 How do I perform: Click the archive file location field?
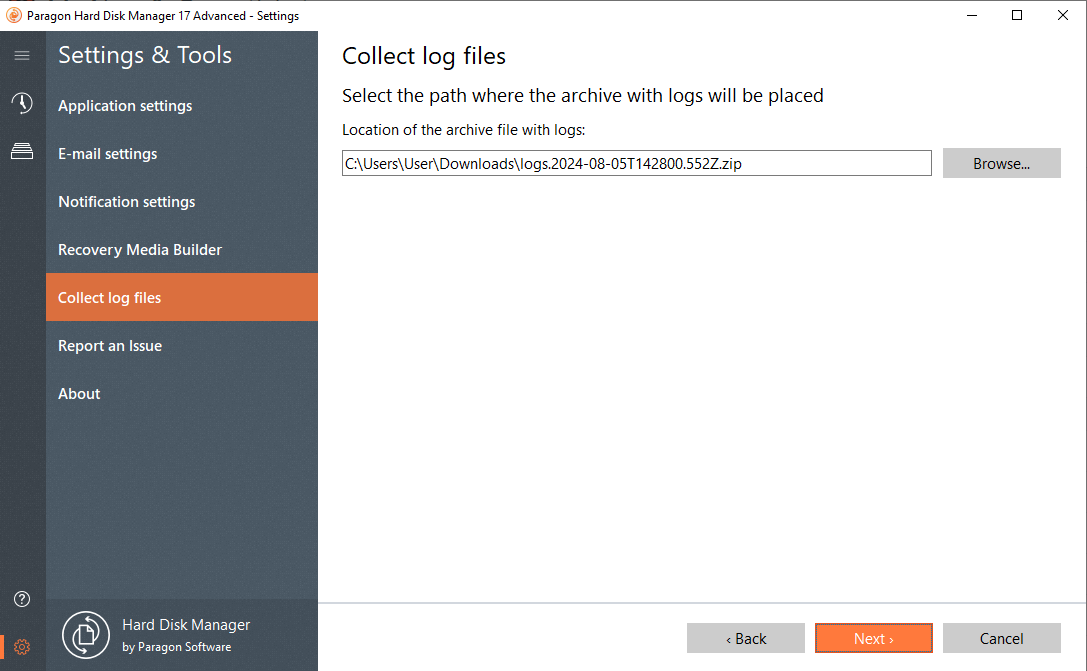click(636, 164)
